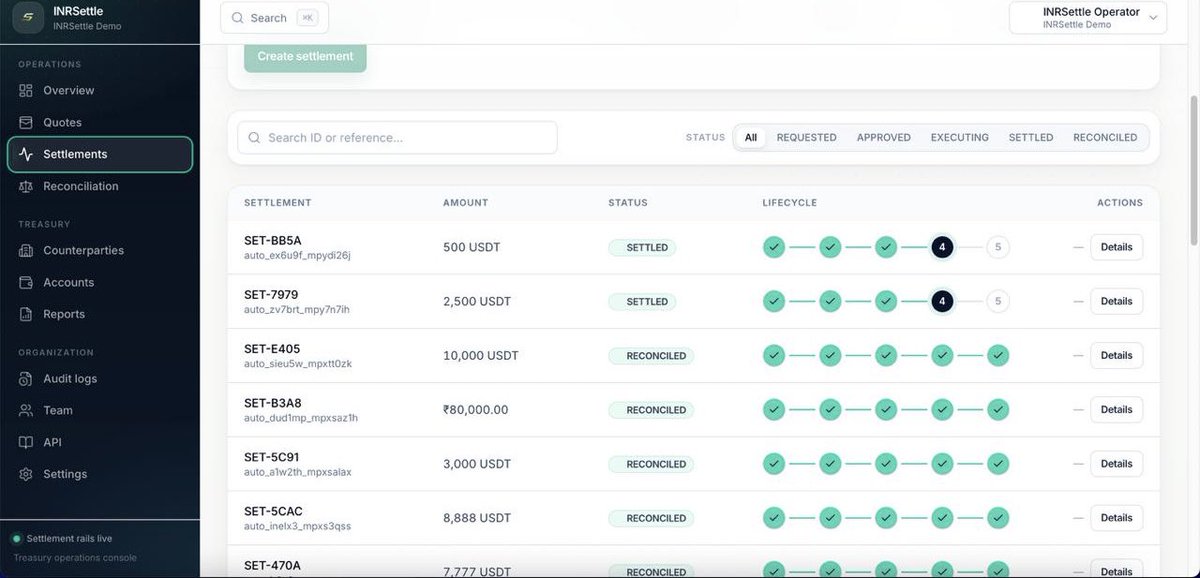
Task: Click the 10,000 USDT amount
Action: tap(481, 356)
